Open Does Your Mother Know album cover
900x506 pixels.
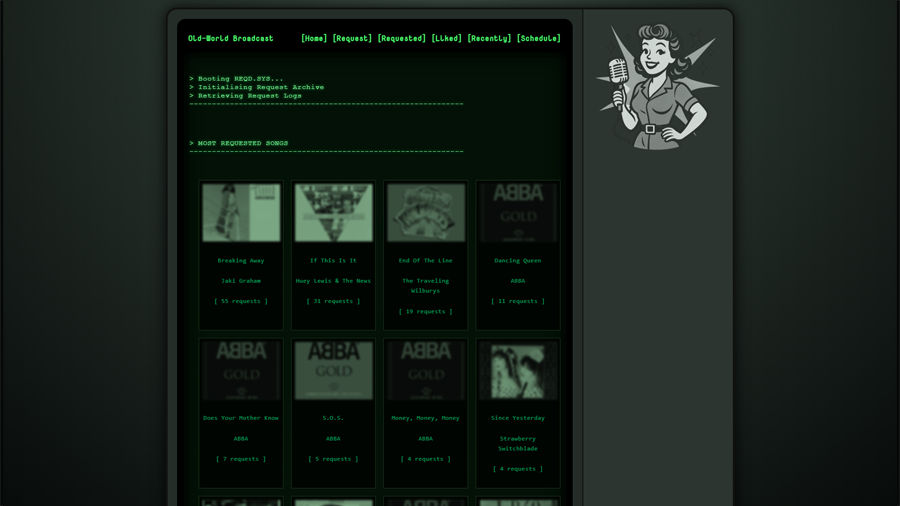tap(241, 370)
